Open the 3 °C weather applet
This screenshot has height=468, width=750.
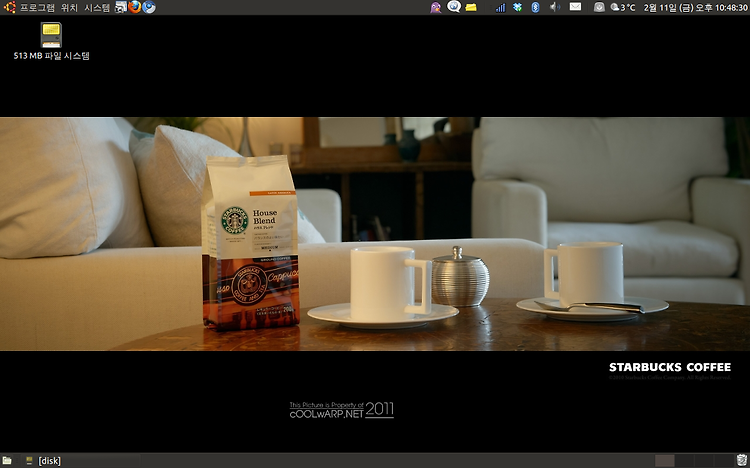(623, 8)
